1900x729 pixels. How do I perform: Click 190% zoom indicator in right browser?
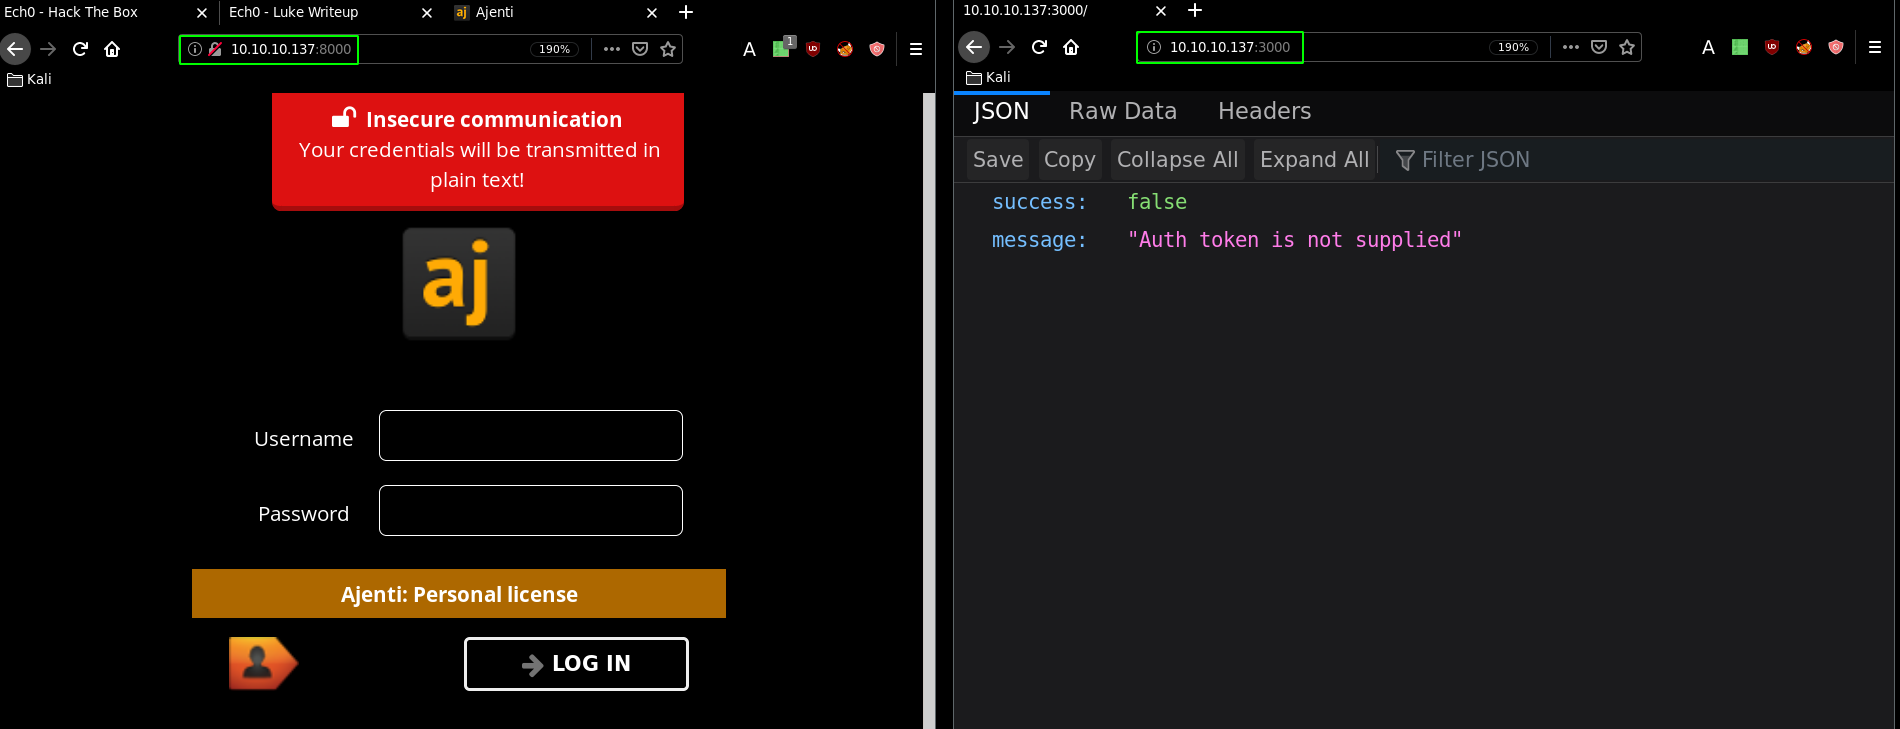coord(1513,47)
